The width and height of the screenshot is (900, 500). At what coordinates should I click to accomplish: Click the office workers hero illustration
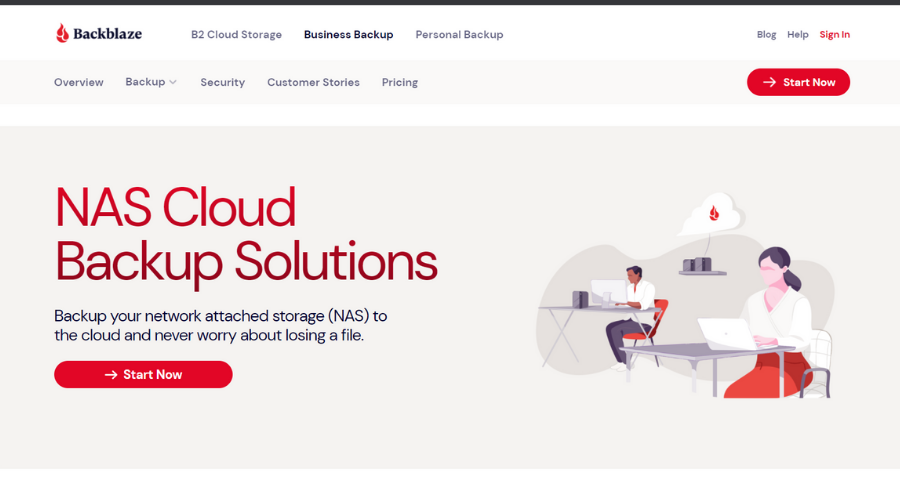coord(685,296)
